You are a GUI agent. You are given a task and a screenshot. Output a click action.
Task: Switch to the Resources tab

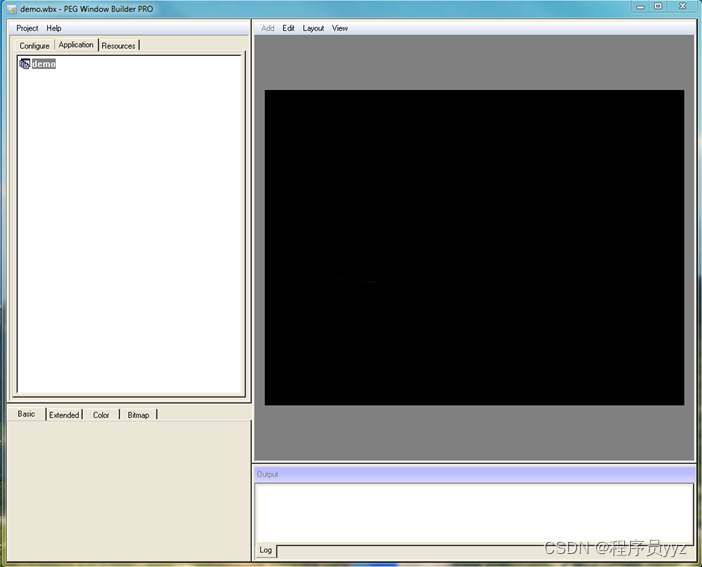(x=118, y=46)
